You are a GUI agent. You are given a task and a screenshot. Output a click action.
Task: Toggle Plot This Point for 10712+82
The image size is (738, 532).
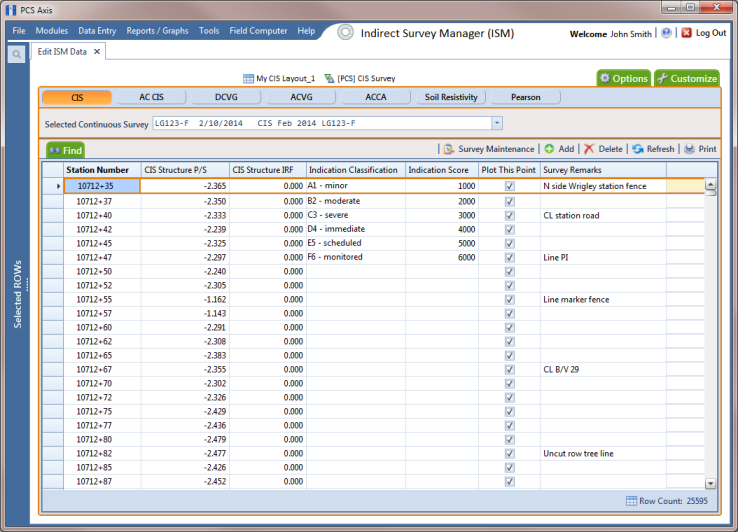tap(509, 453)
